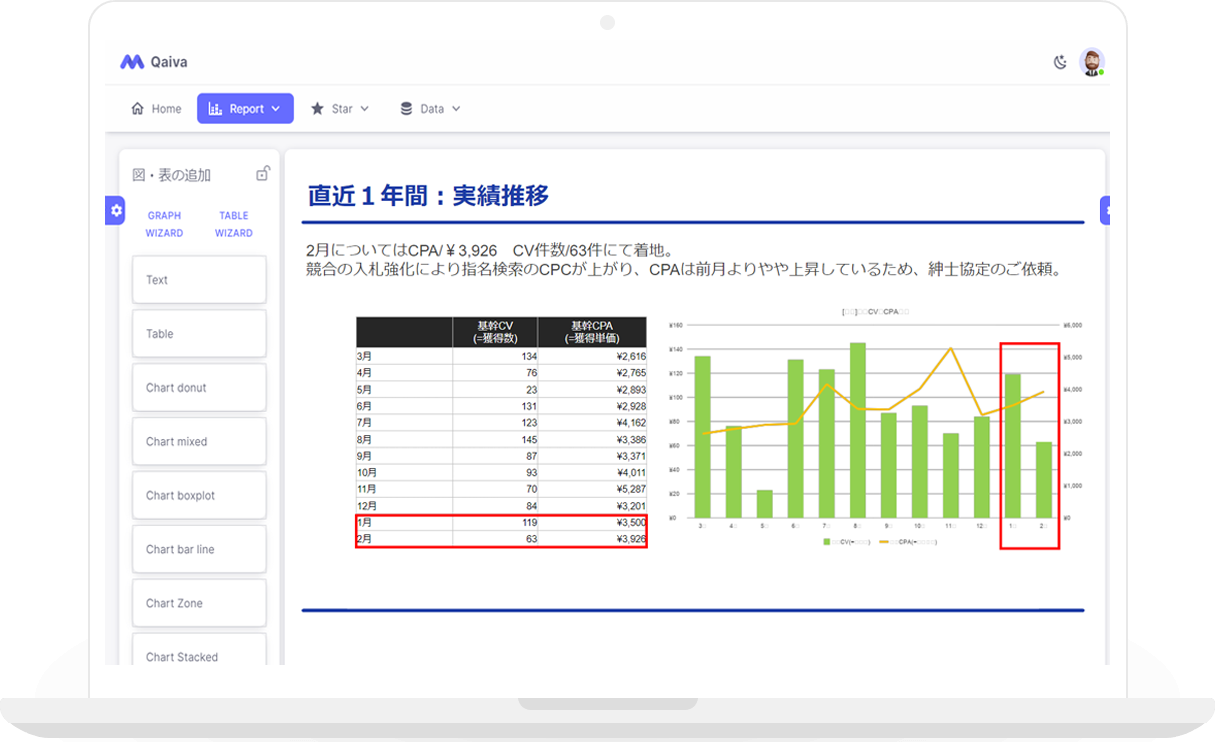Add a Chart Zone element

(199, 604)
